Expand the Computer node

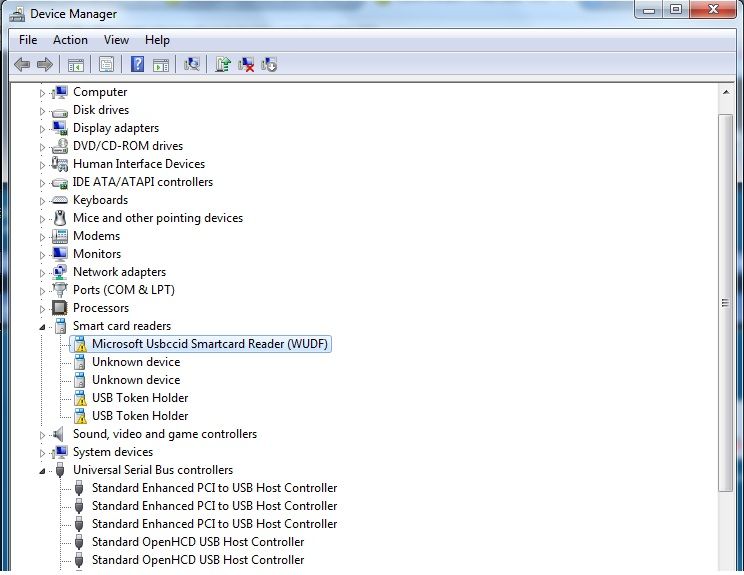(x=42, y=93)
